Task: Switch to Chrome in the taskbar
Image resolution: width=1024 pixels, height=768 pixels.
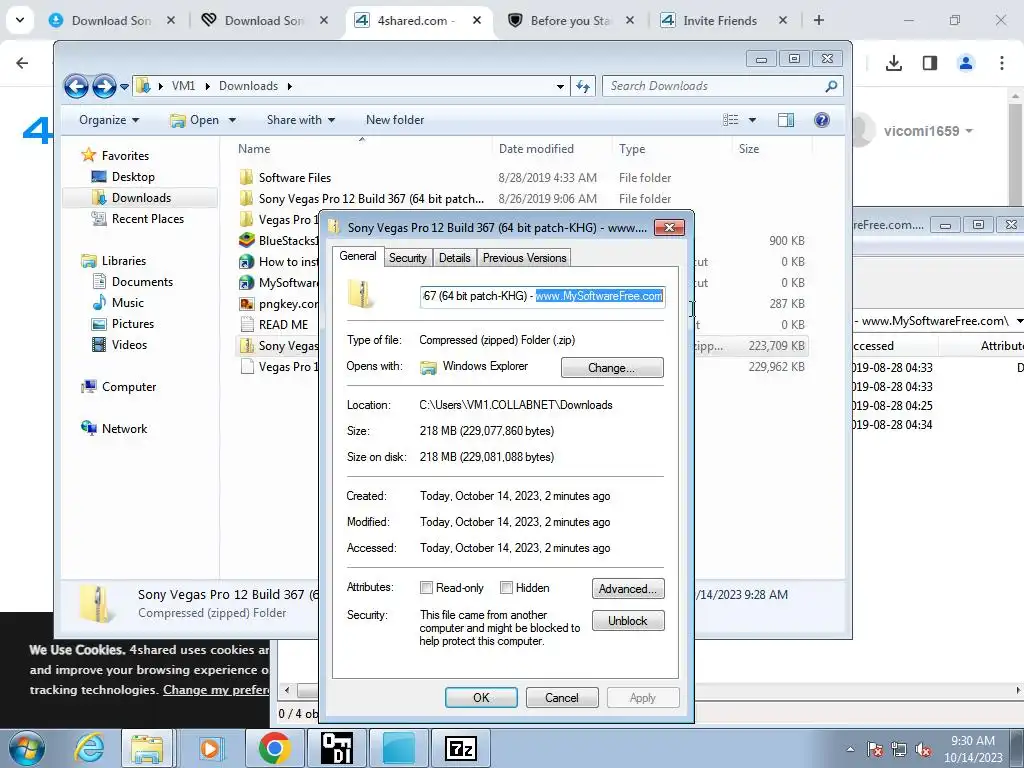Action: [274, 748]
